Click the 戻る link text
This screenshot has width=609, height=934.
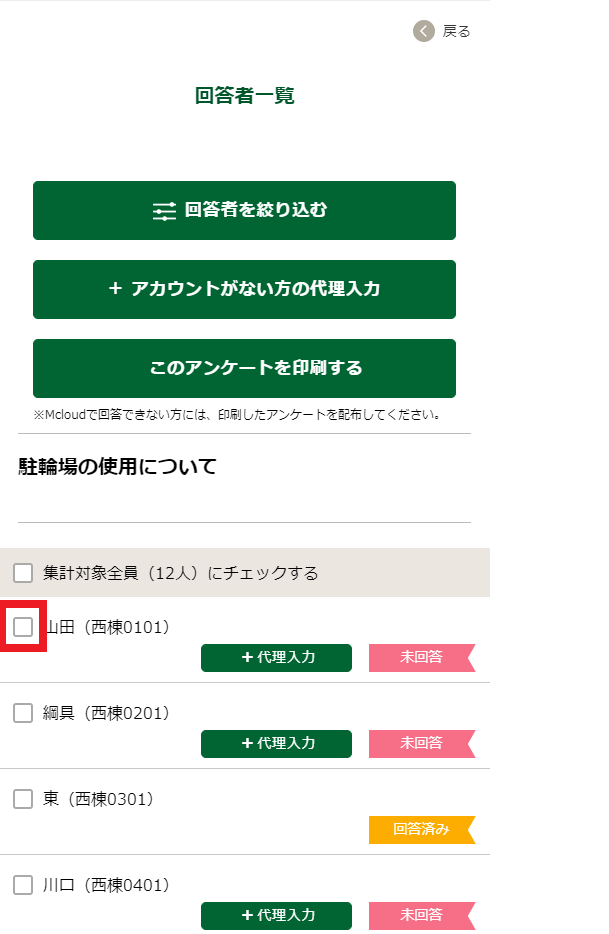pyautogui.click(x=456, y=31)
